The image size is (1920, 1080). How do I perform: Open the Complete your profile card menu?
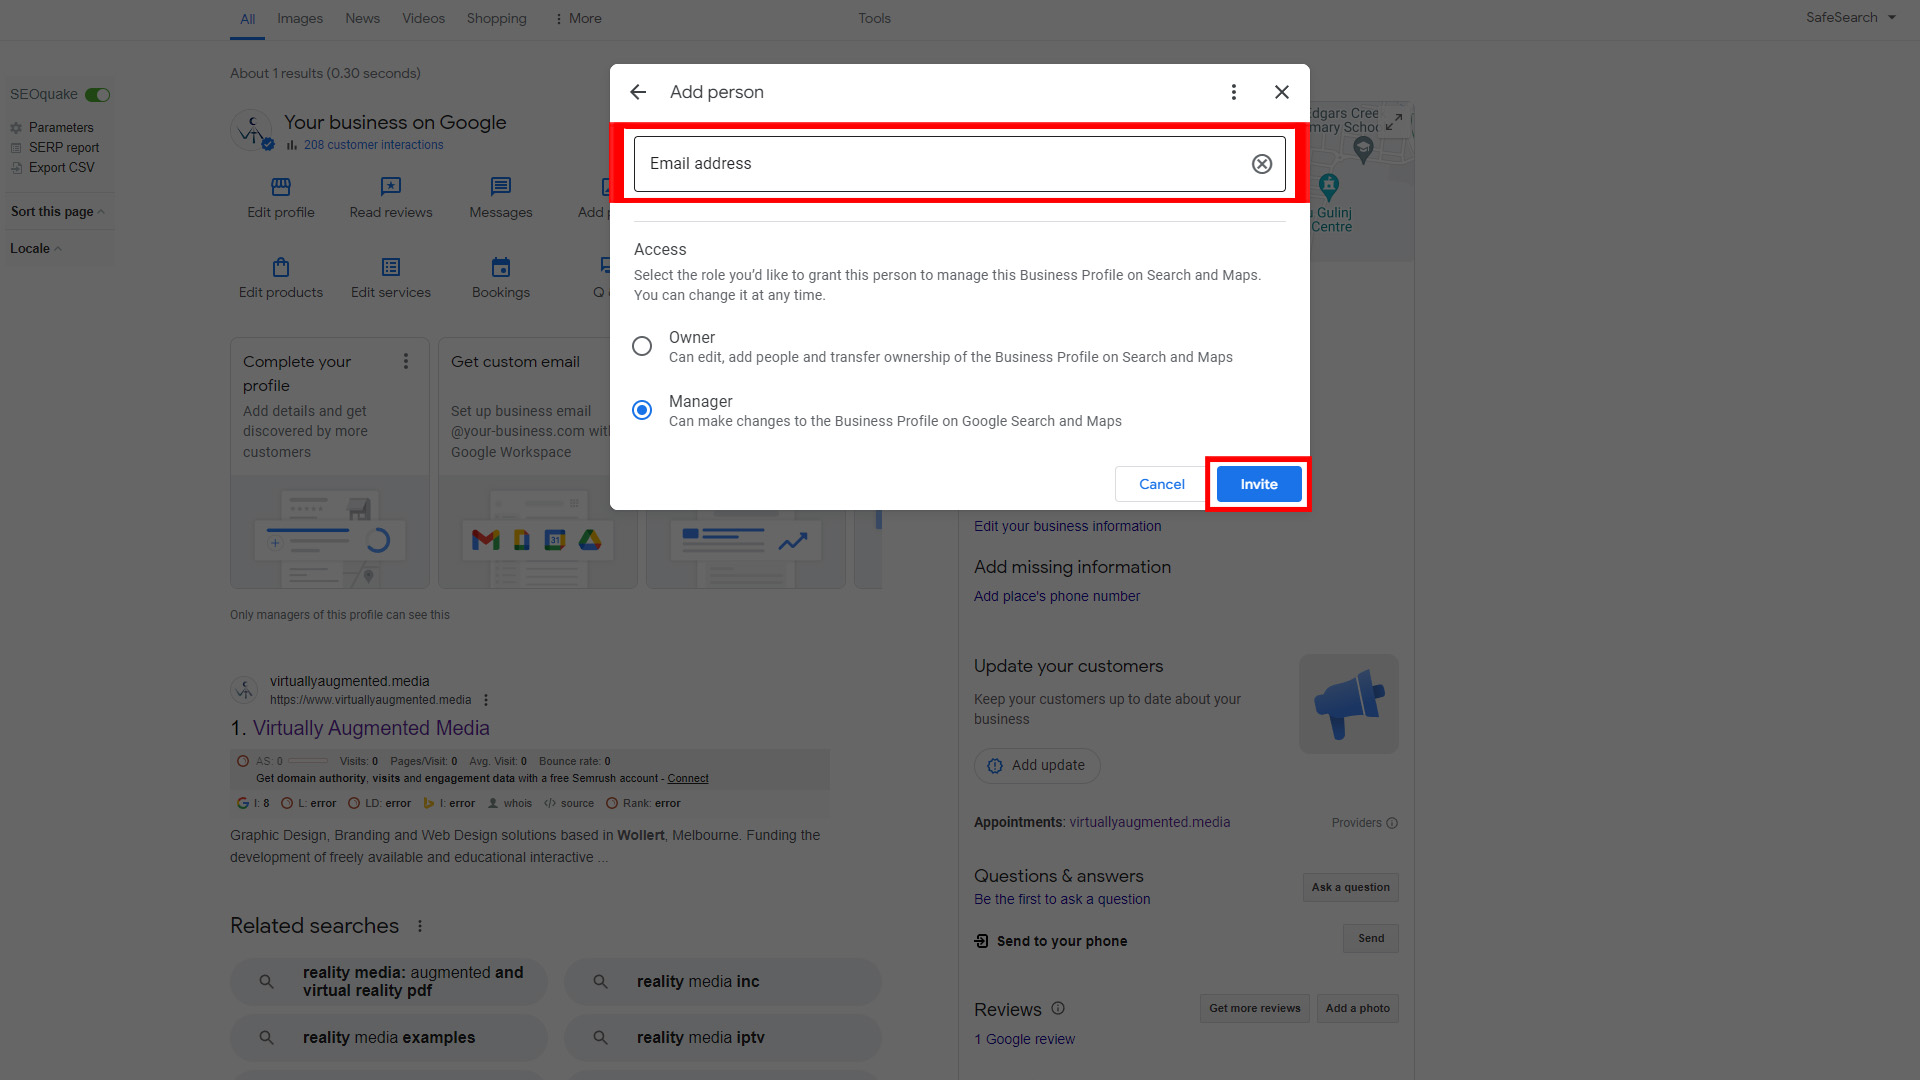tap(406, 361)
